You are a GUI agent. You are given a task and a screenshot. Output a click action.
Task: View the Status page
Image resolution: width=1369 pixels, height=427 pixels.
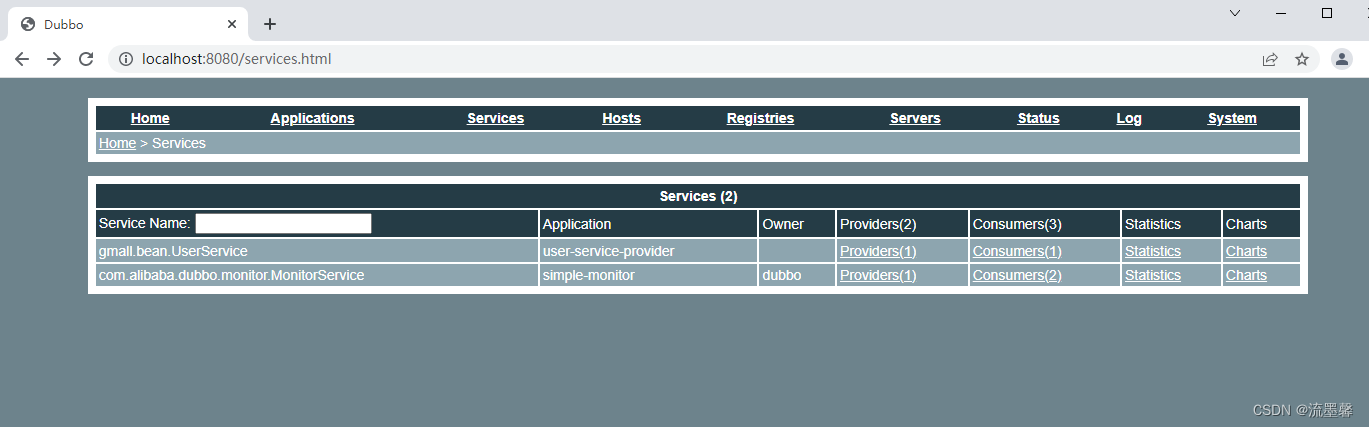1038,118
